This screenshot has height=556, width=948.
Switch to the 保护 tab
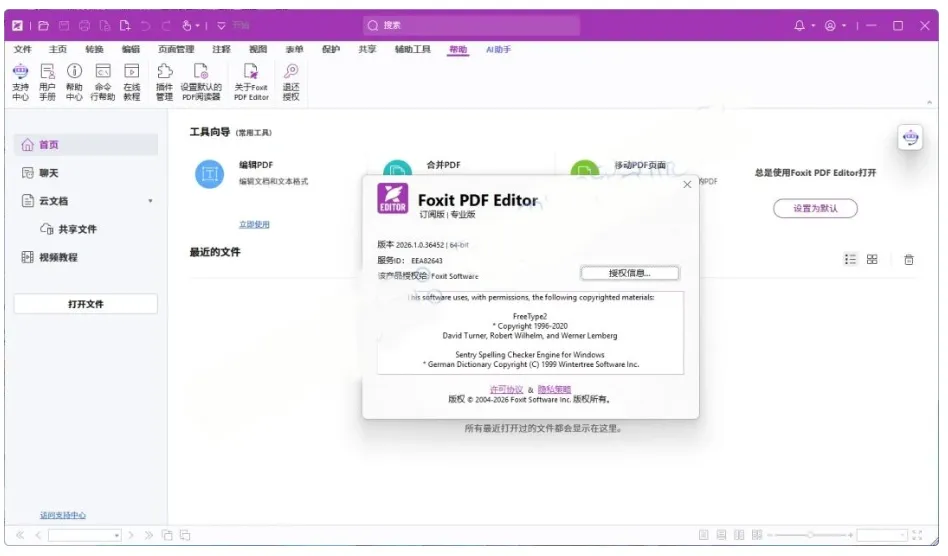pyautogui.click(x=331, y=49)
